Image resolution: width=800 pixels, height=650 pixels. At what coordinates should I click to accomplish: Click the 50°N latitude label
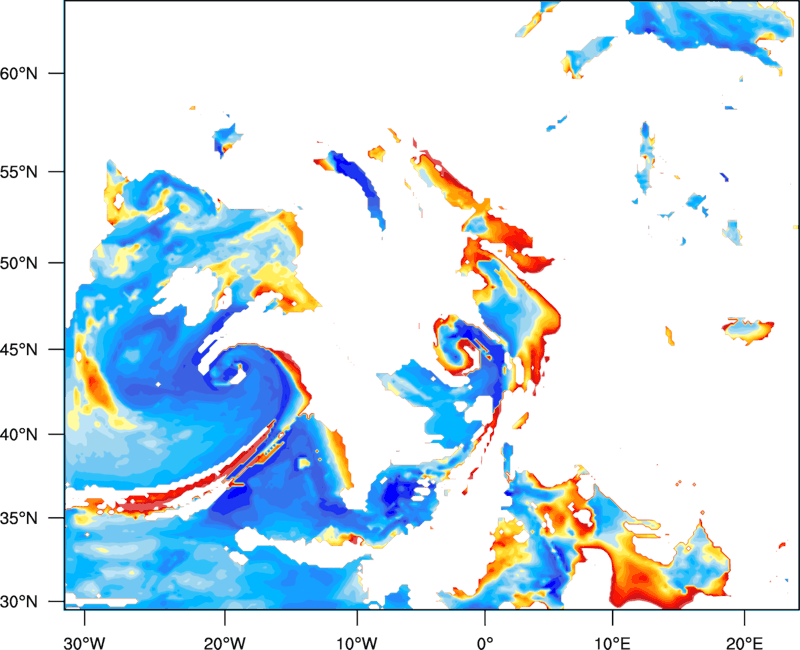pos(19,263)
